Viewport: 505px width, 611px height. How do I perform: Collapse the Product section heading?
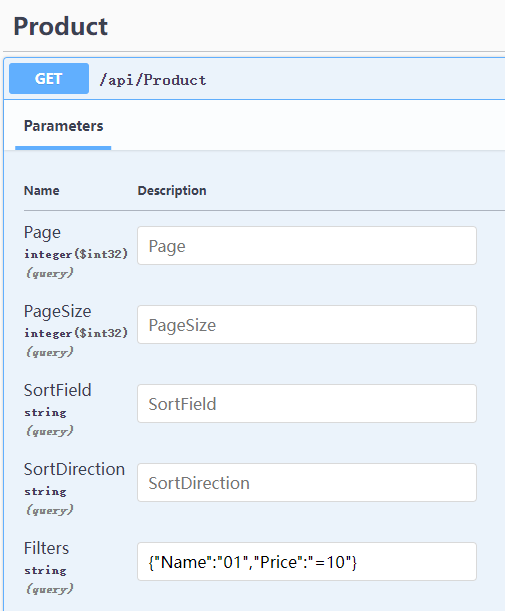click(60, 26)
